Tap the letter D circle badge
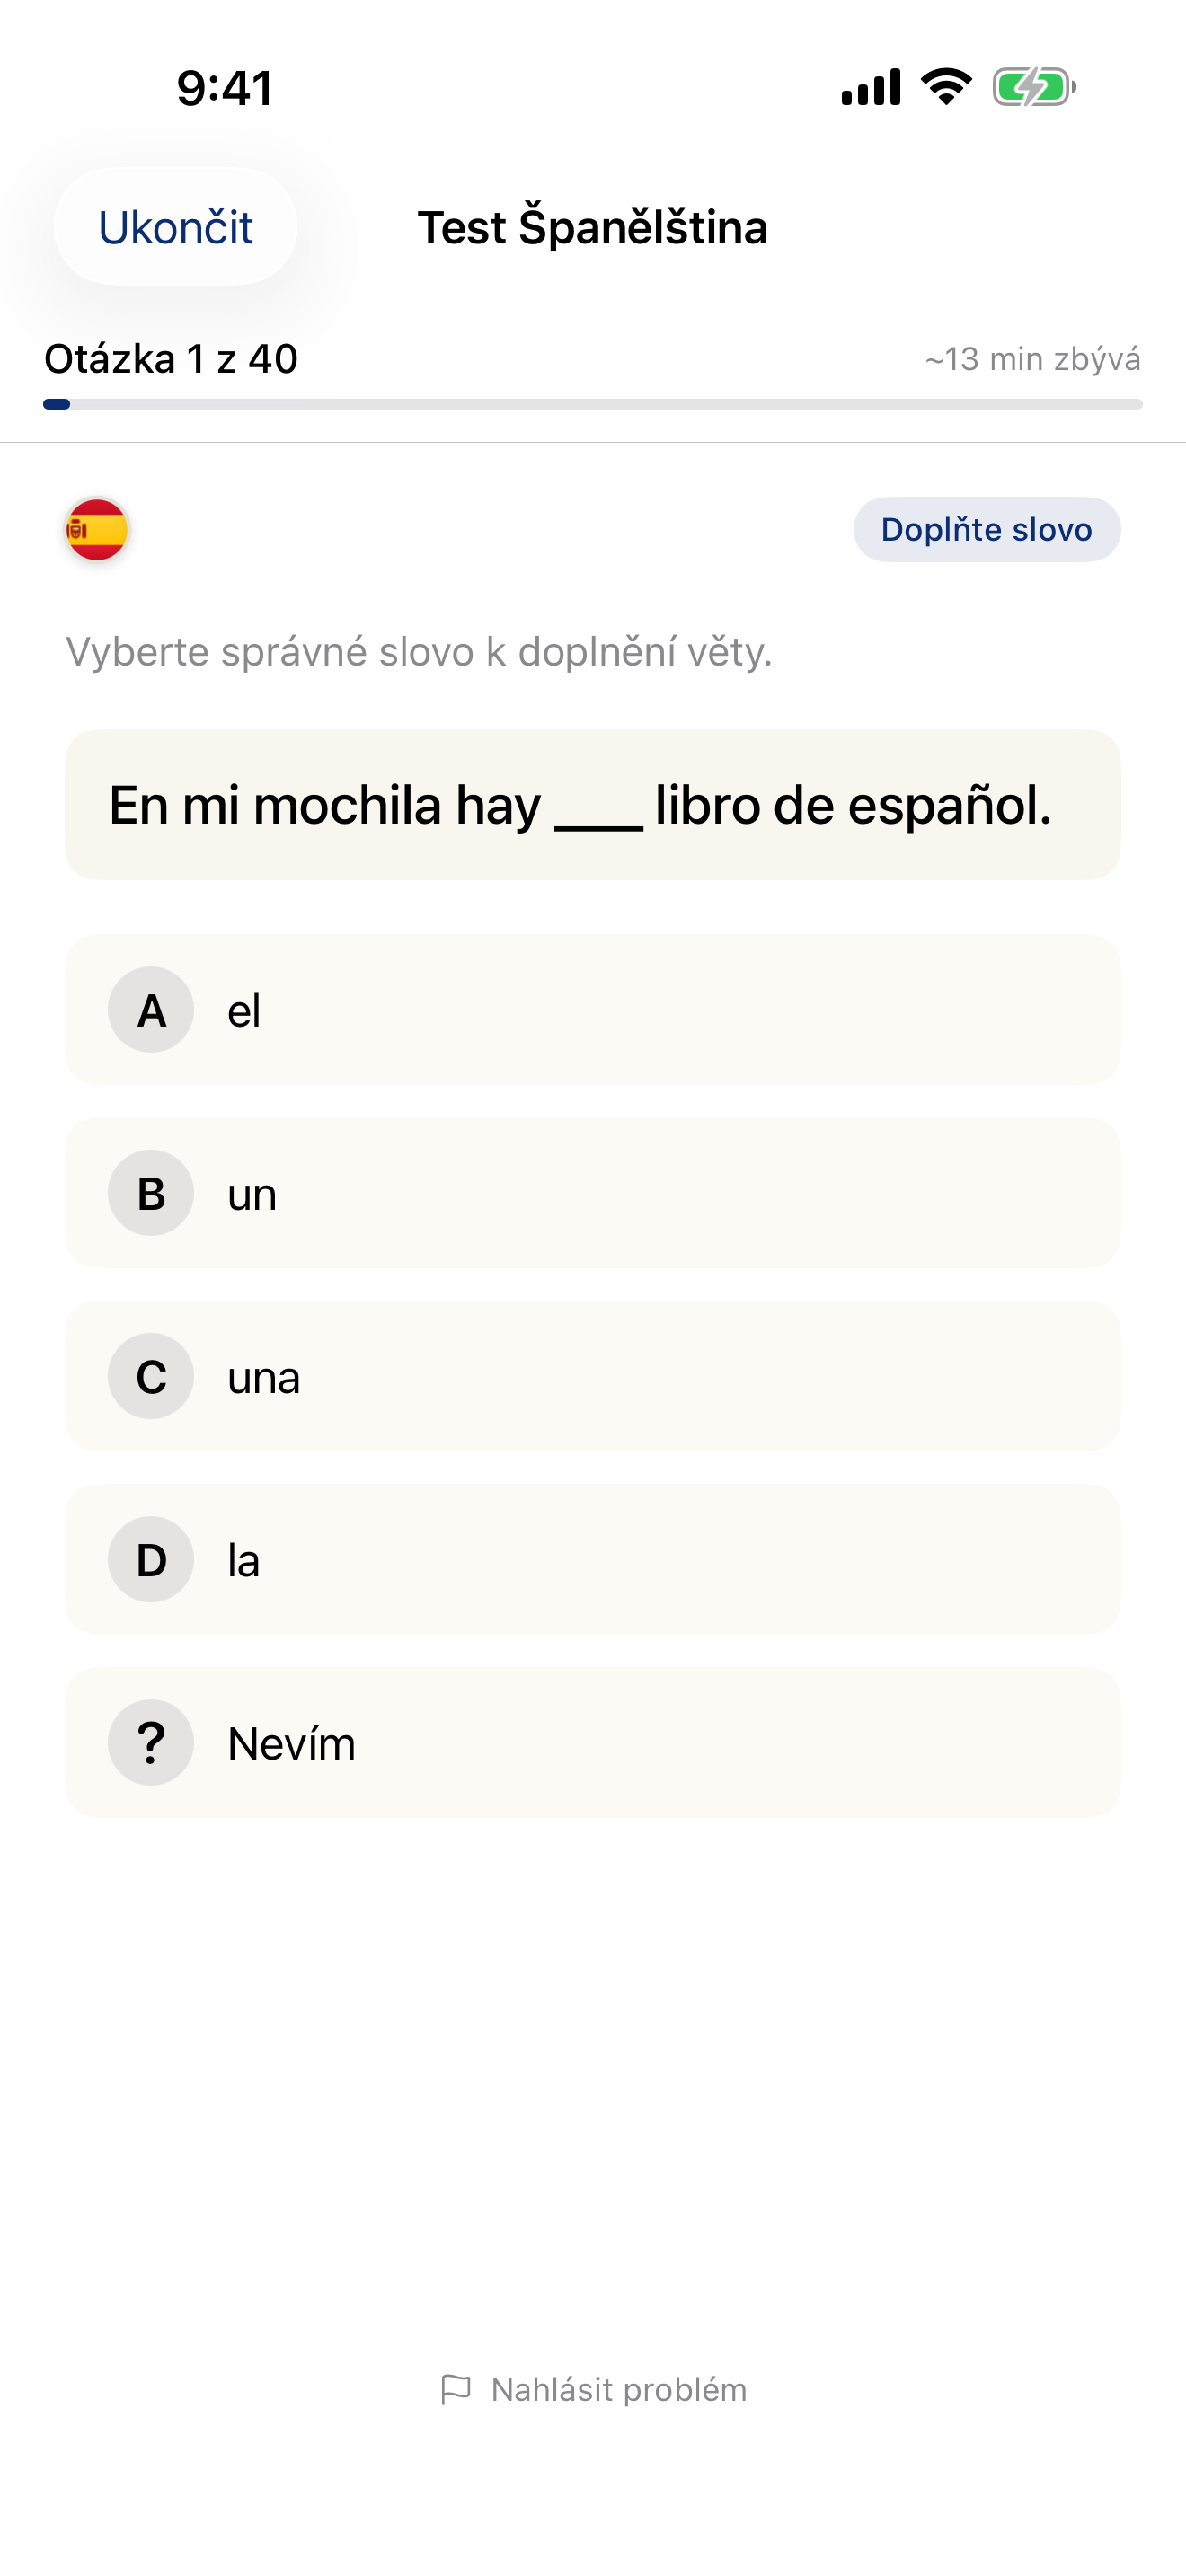The height and width of the screenshot is (2576, 1186). pos(151,1560)
